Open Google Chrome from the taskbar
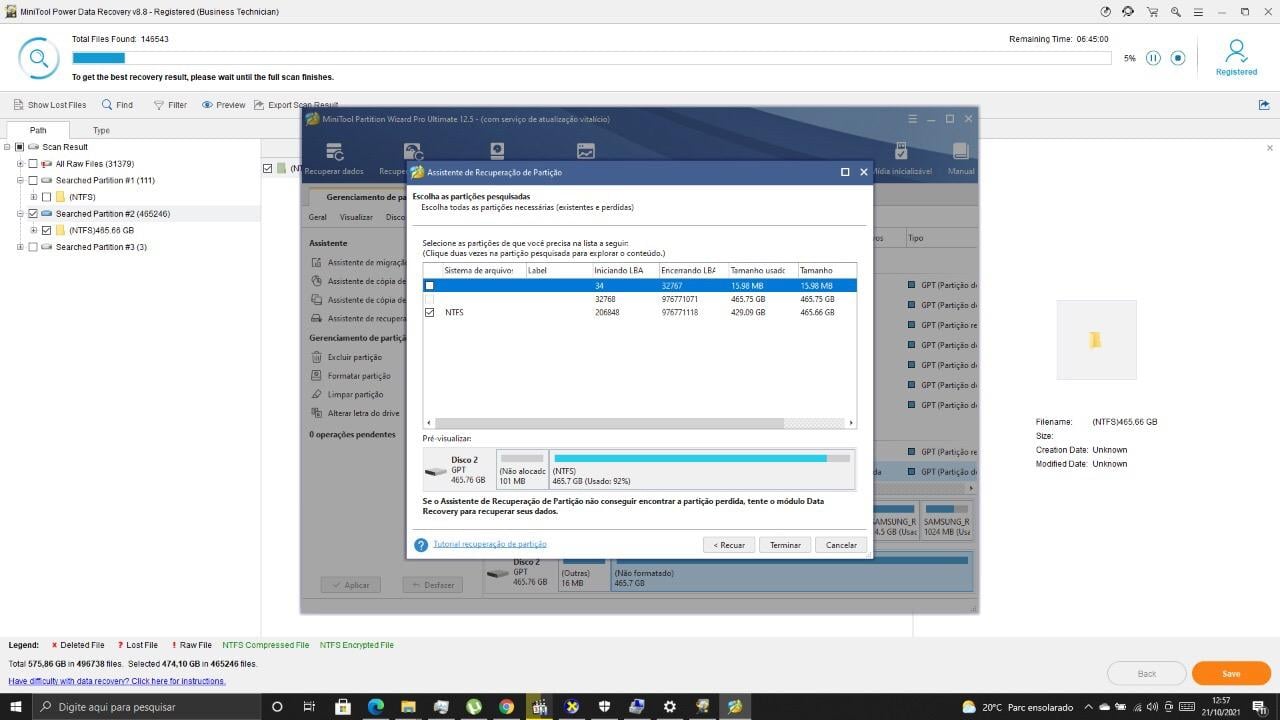The width and height of the screenshot is (1280, 720). click(506, 707)
